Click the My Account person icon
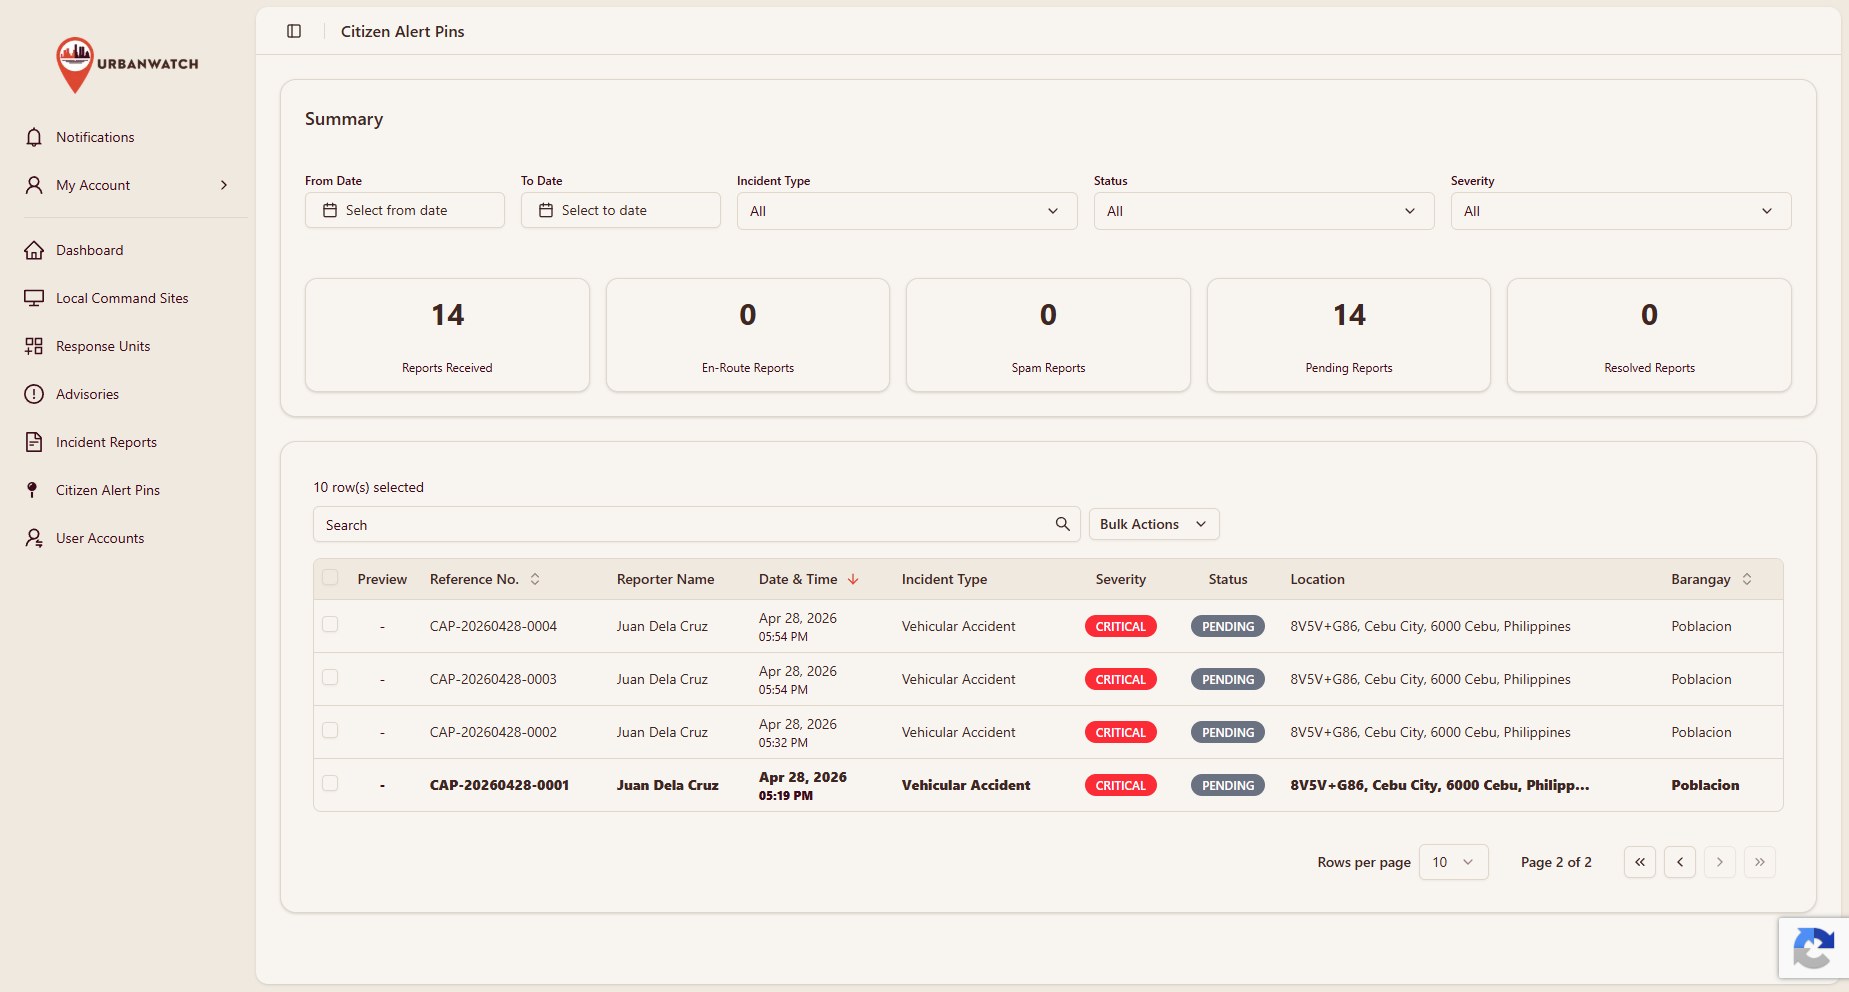 click(34, 185)
